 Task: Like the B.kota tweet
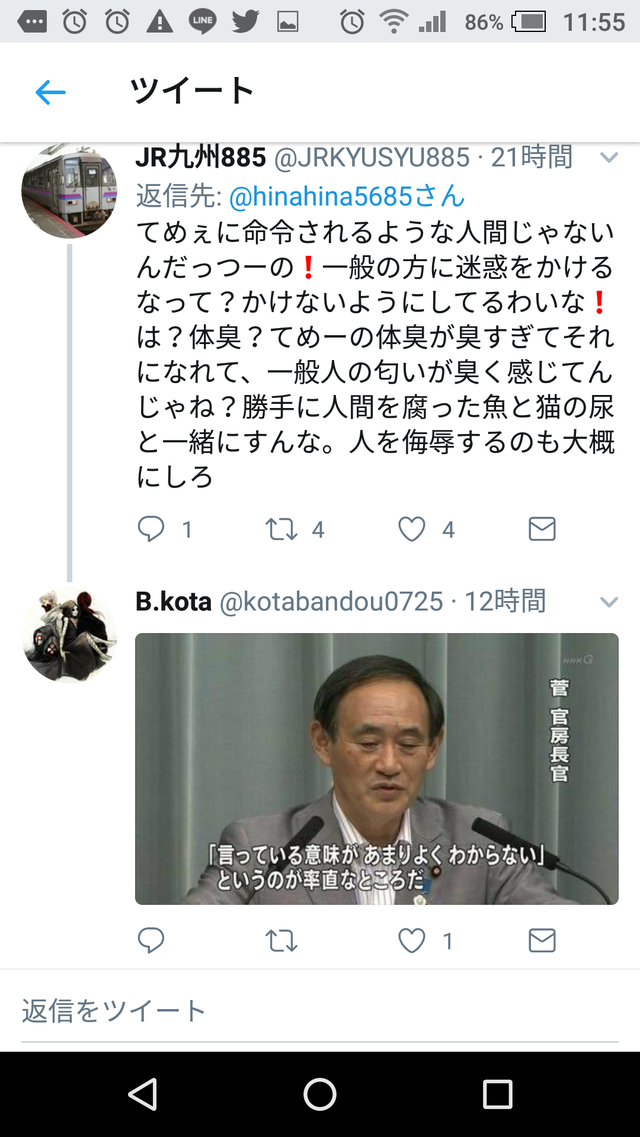coord(412,940)
